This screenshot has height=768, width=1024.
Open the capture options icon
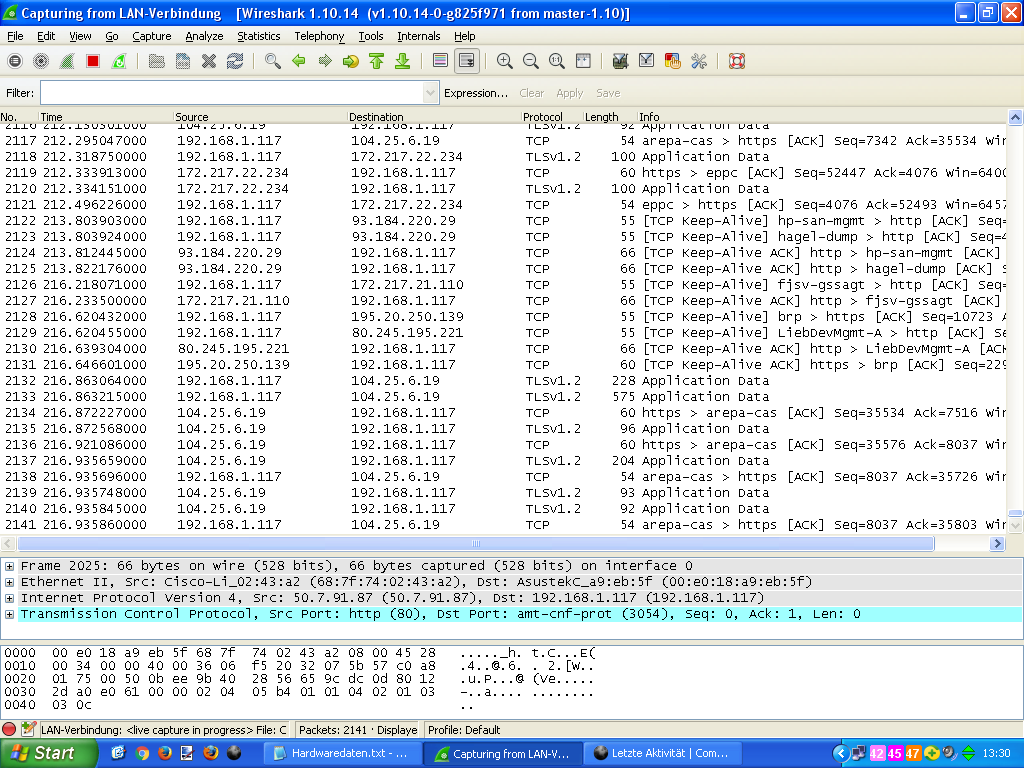point(41,61)
